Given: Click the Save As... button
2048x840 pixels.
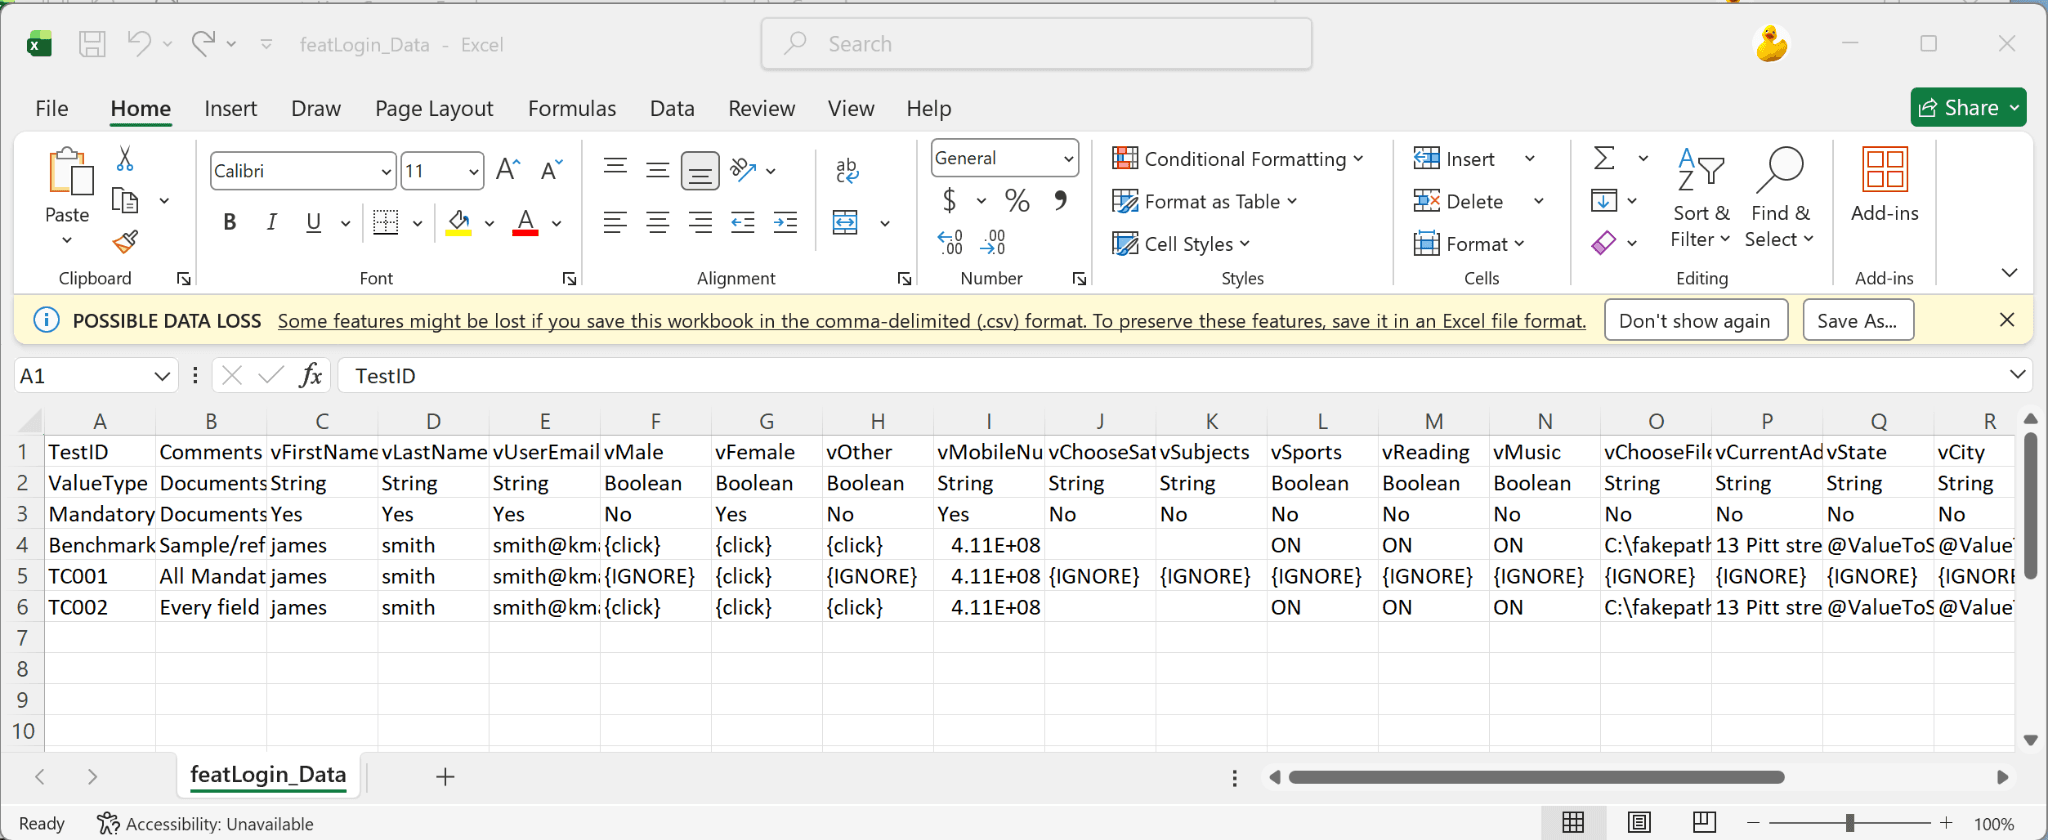Looking at the screenshot, I should pos(1858,320).
